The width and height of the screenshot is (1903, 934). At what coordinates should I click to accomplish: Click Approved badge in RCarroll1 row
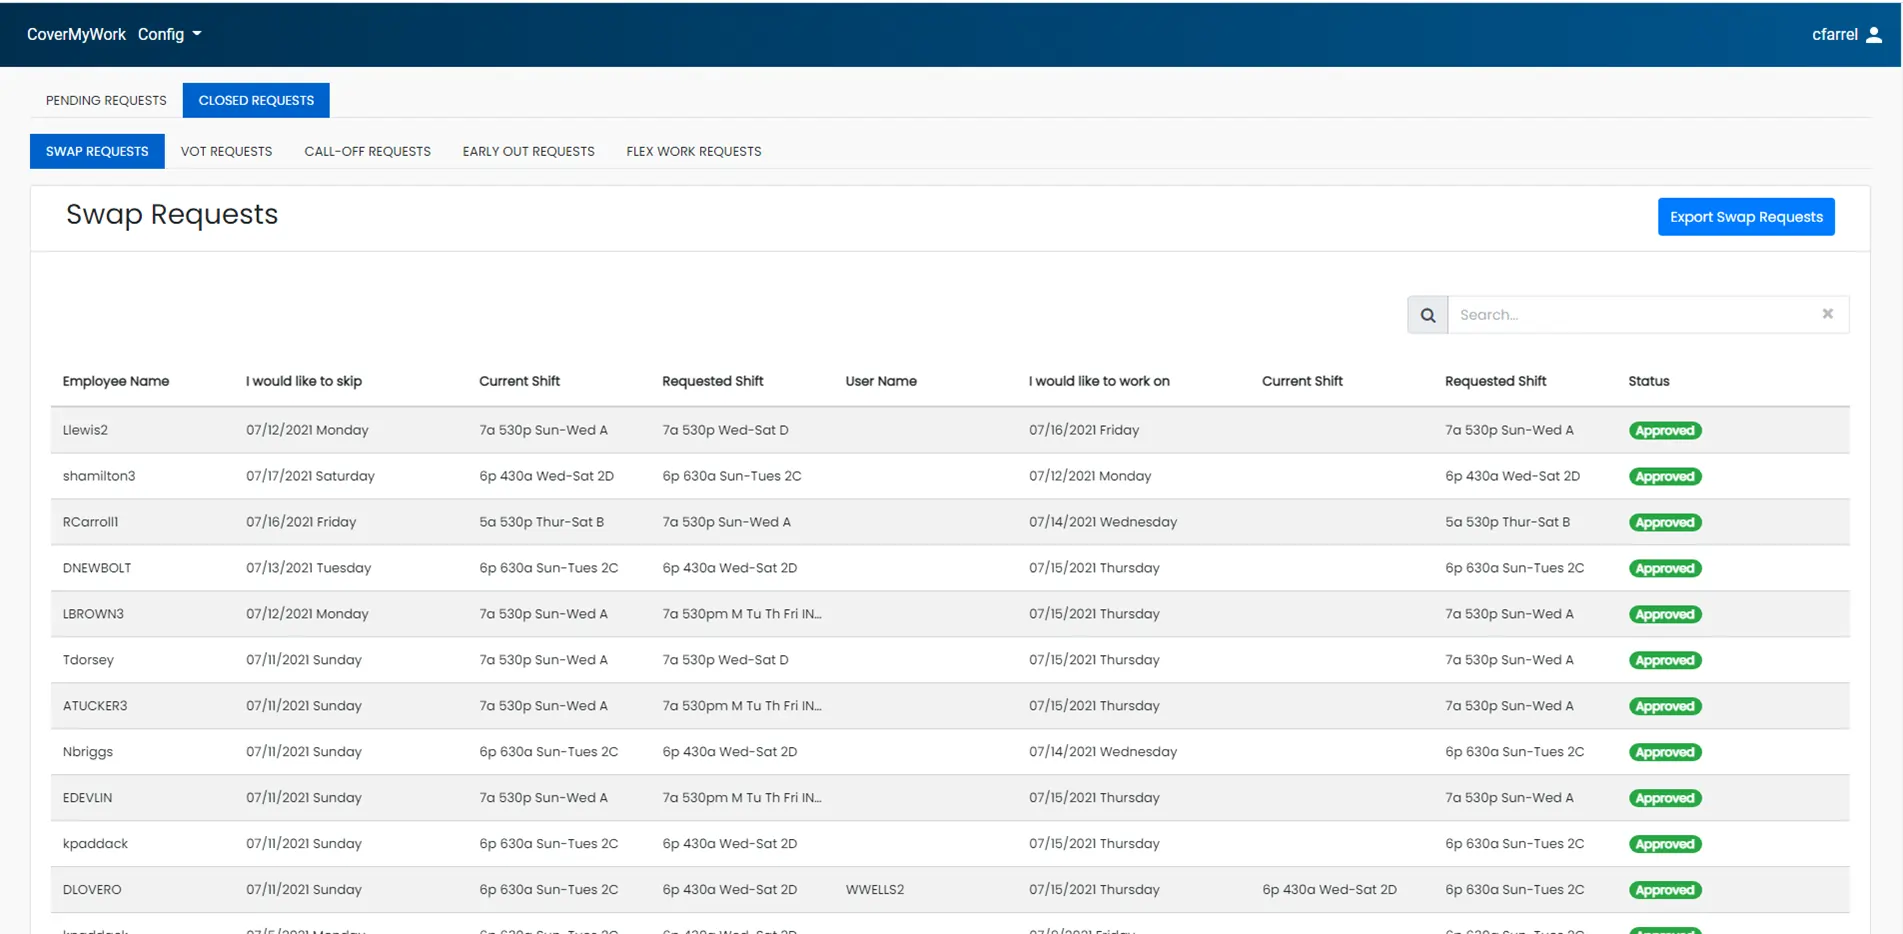pyautogui.click(x=1665, y=523)
